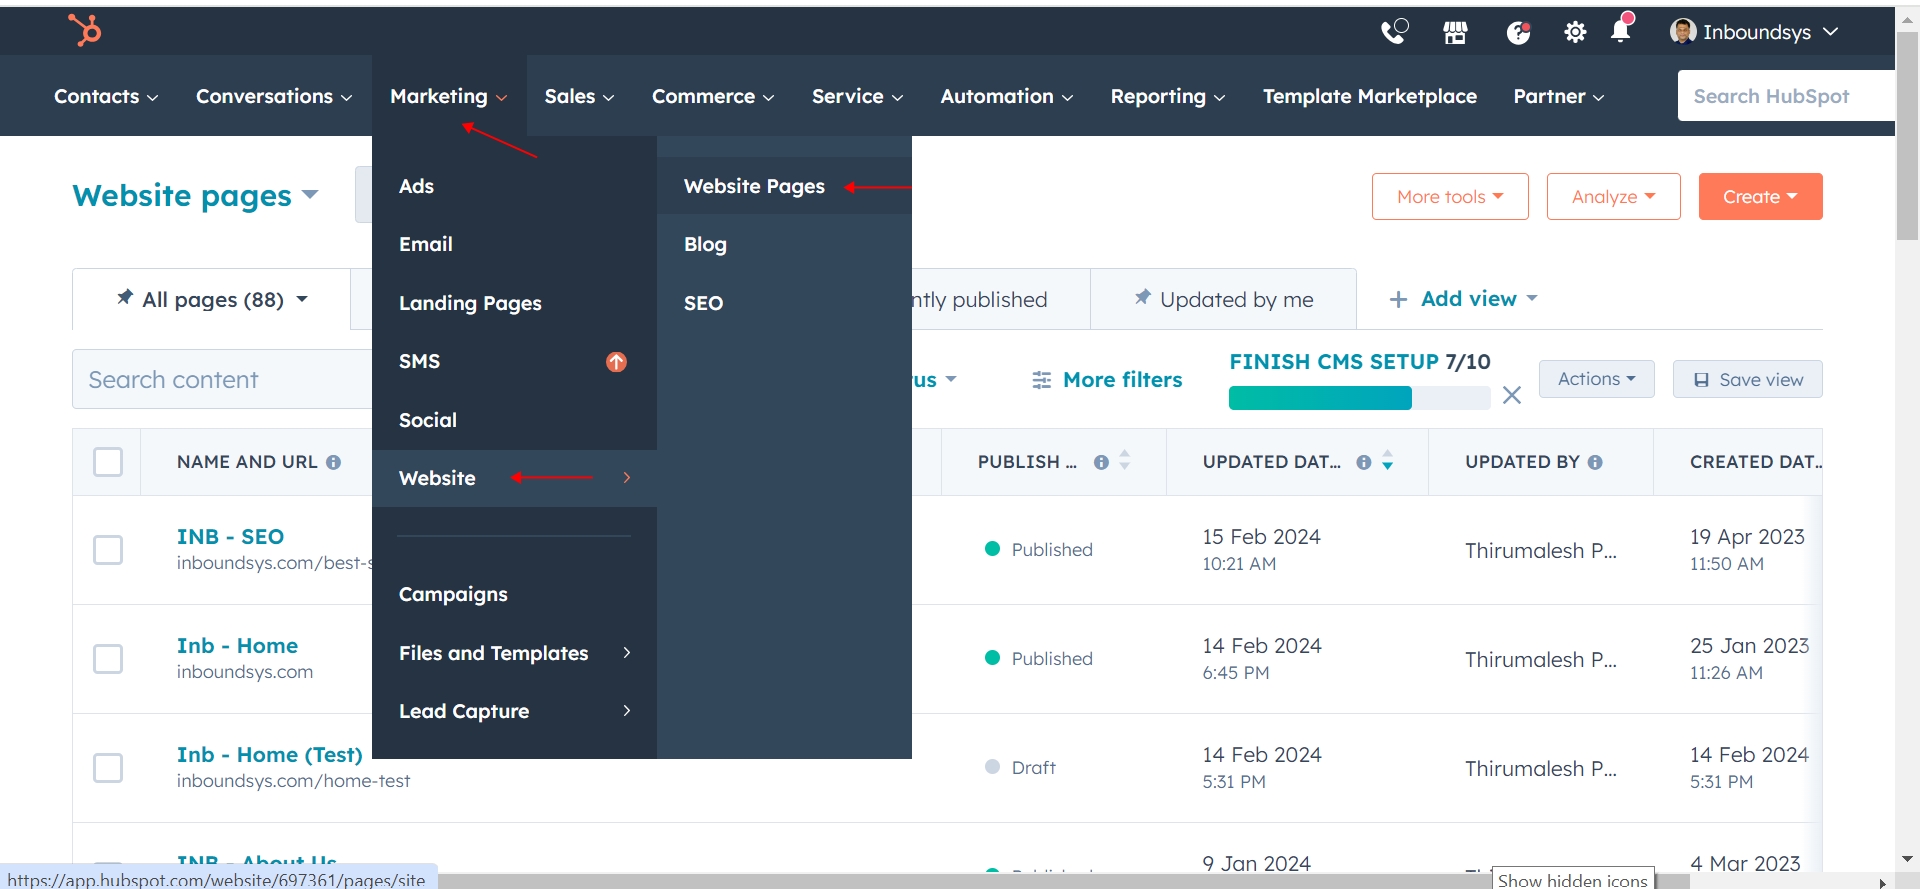Click the CMS setup progress bar
Screen dimensions: 1920x889
click(x=1359, y=398)
